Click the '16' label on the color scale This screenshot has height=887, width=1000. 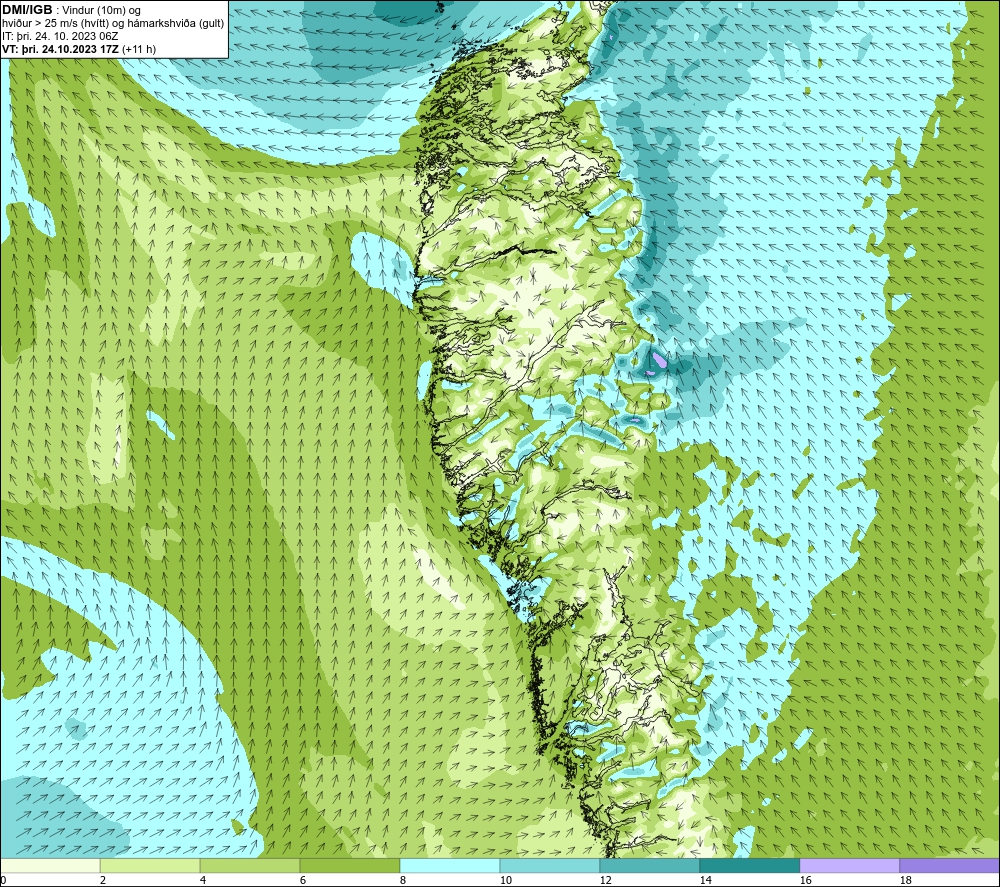tap(805, 880)
